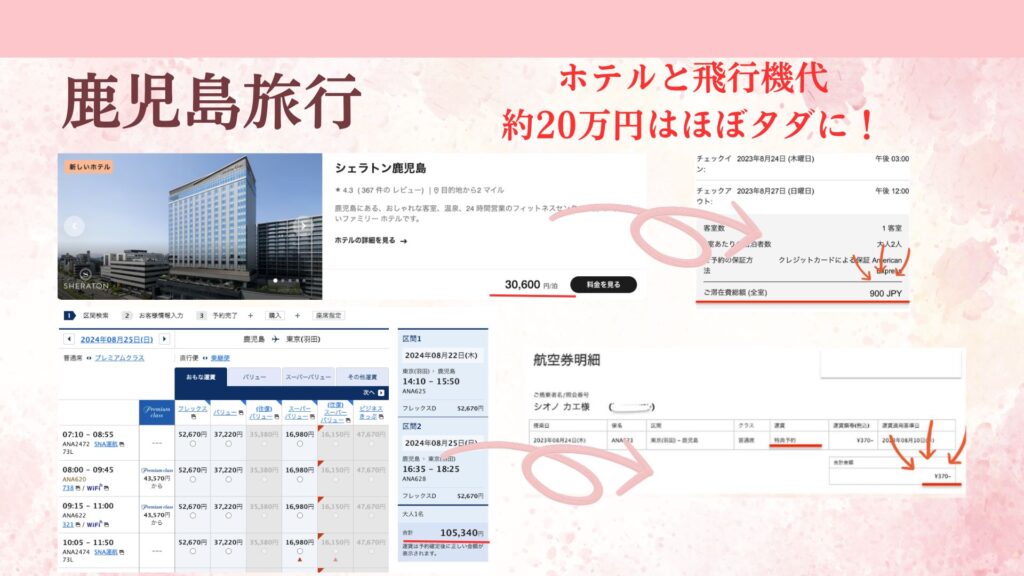Open the 2024年08月25日(日) date link

coord(116,340)
